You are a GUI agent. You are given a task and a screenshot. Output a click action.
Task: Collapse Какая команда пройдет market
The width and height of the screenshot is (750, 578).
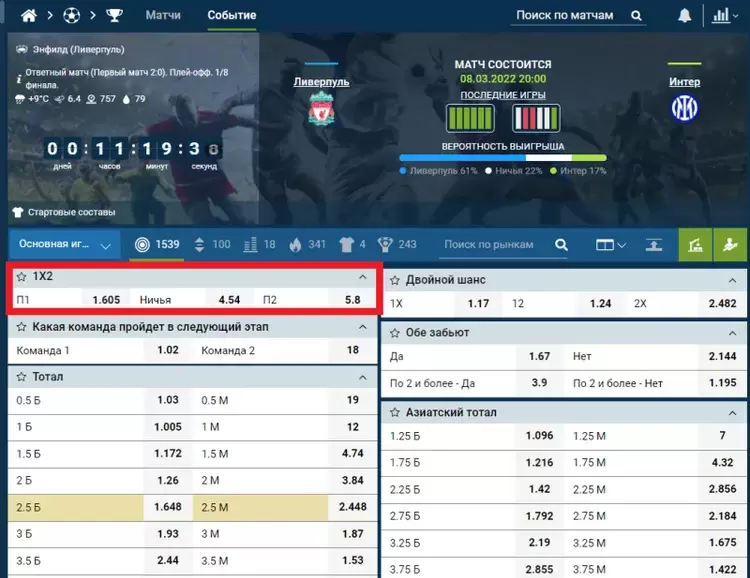click(x=363, y=327)
